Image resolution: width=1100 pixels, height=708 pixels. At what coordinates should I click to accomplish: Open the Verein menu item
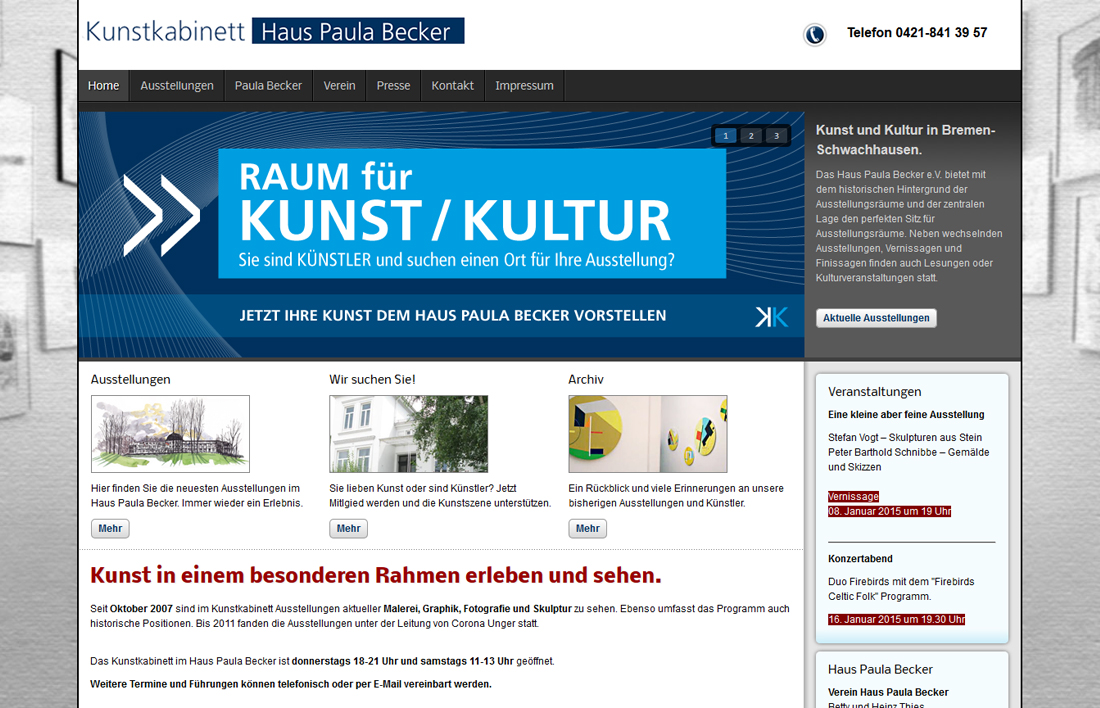(x=340, y=86)
